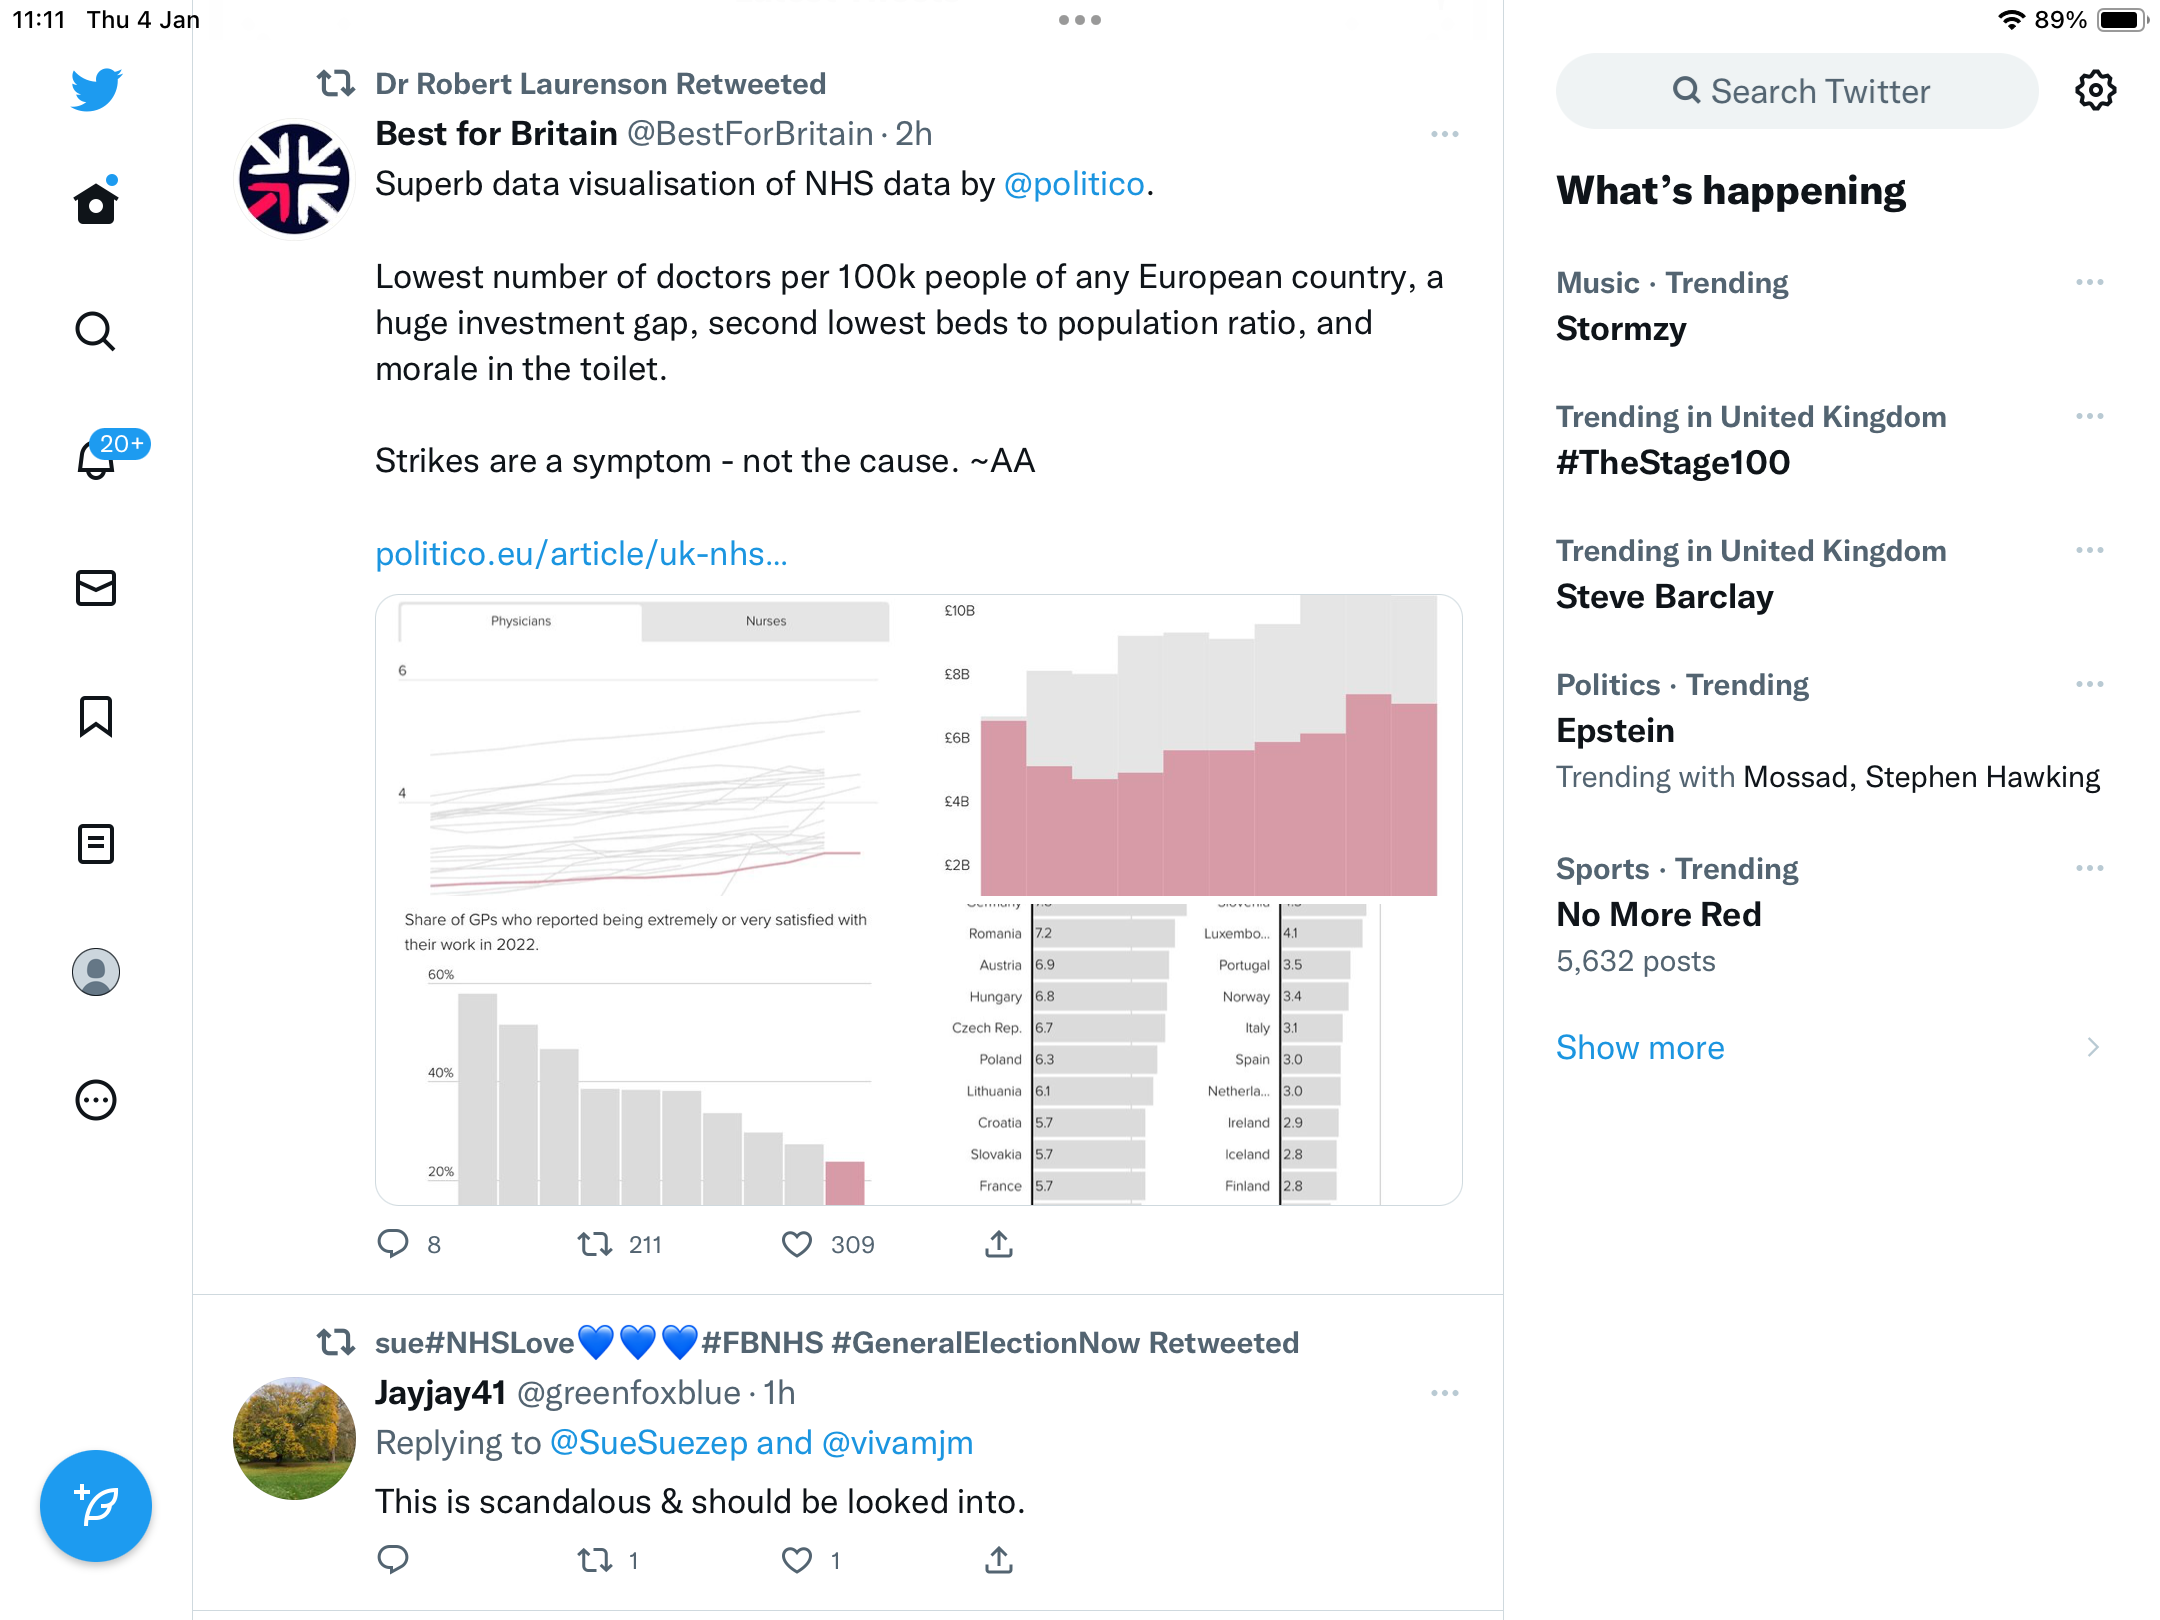The width and height of the screenshot is (2160, 1620).
Task: Open the Explore magnifier icon in sidebar
Action: click(96, 331)
